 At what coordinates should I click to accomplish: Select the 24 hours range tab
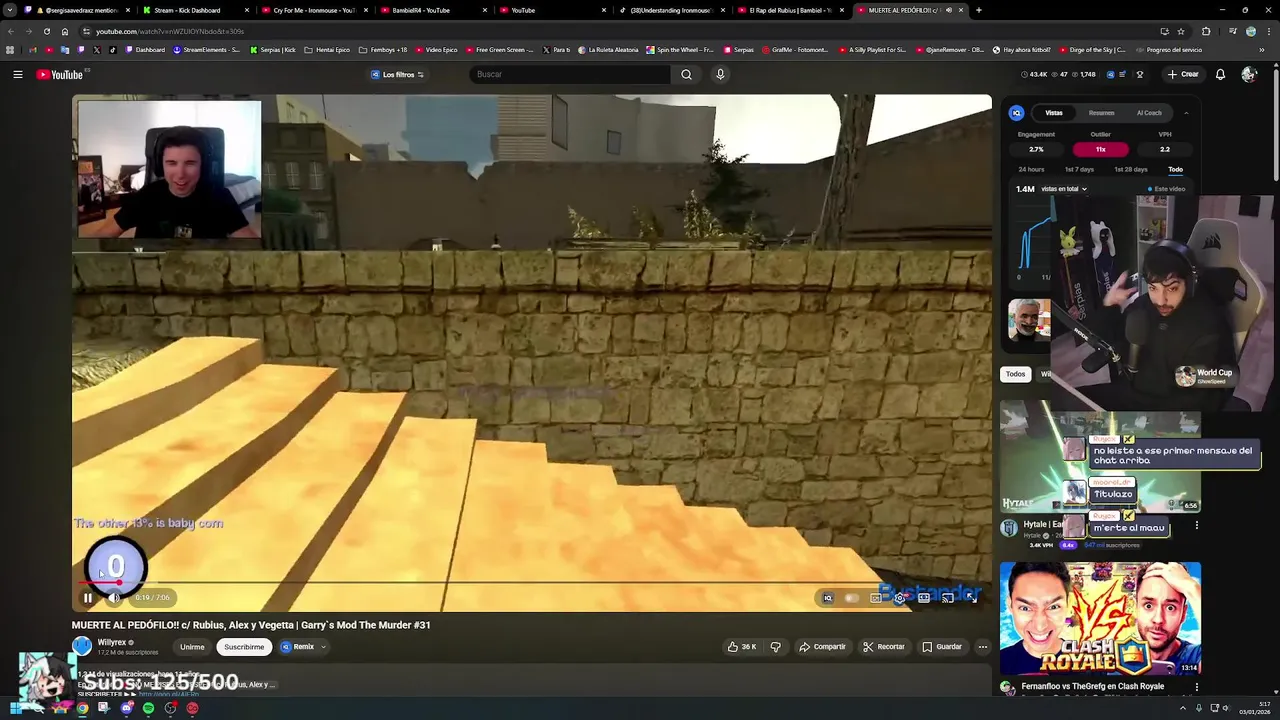point(1031,169)
